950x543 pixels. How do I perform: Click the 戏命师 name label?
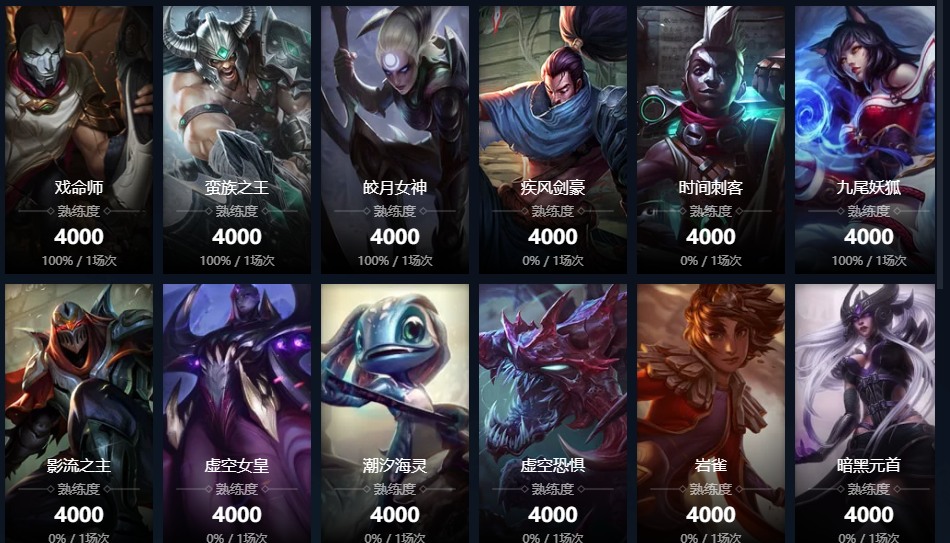pyautogui.click(x=79, y=188)
